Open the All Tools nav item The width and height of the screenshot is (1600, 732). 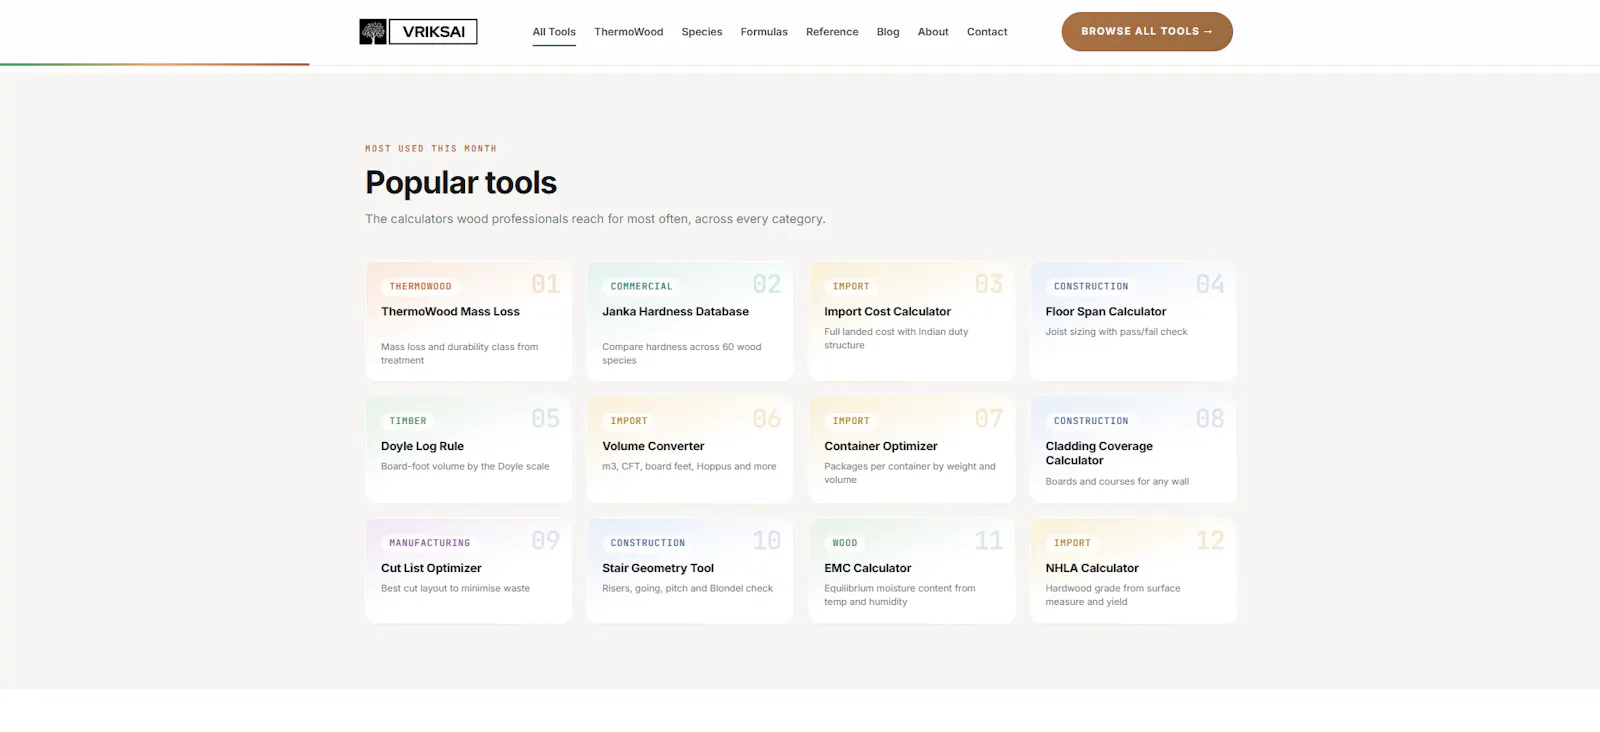(554, 32)
